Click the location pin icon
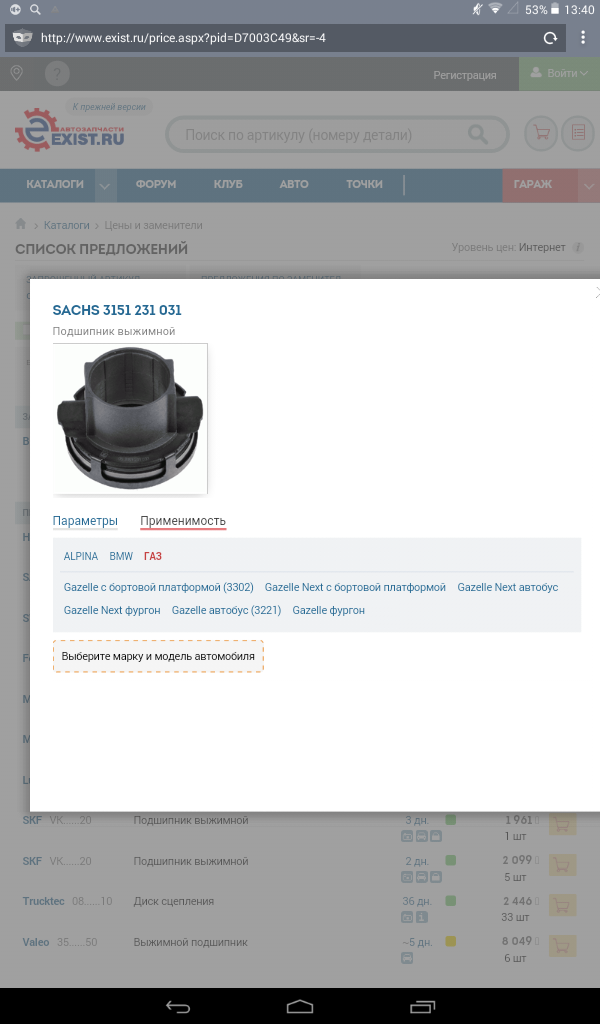This screenshot has width=600, height=1024. [17, 73]
